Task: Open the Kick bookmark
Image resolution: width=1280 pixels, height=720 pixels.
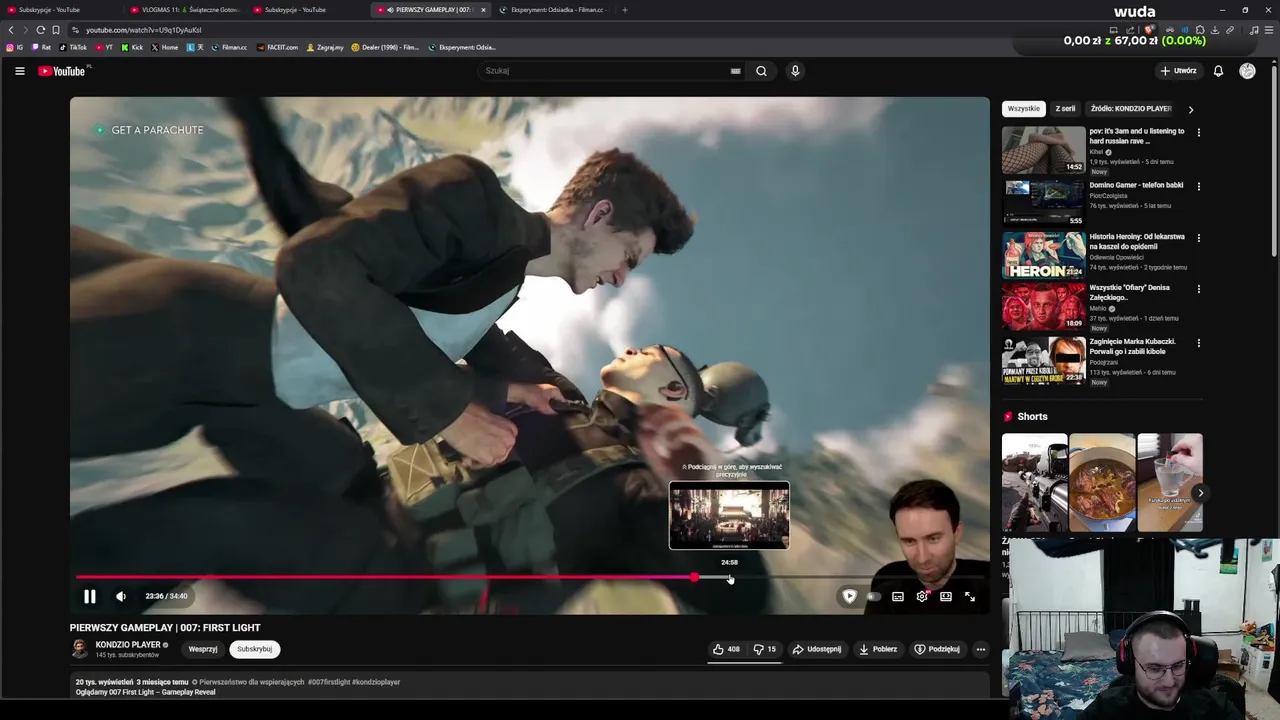Action: click(x=132, y=47)
